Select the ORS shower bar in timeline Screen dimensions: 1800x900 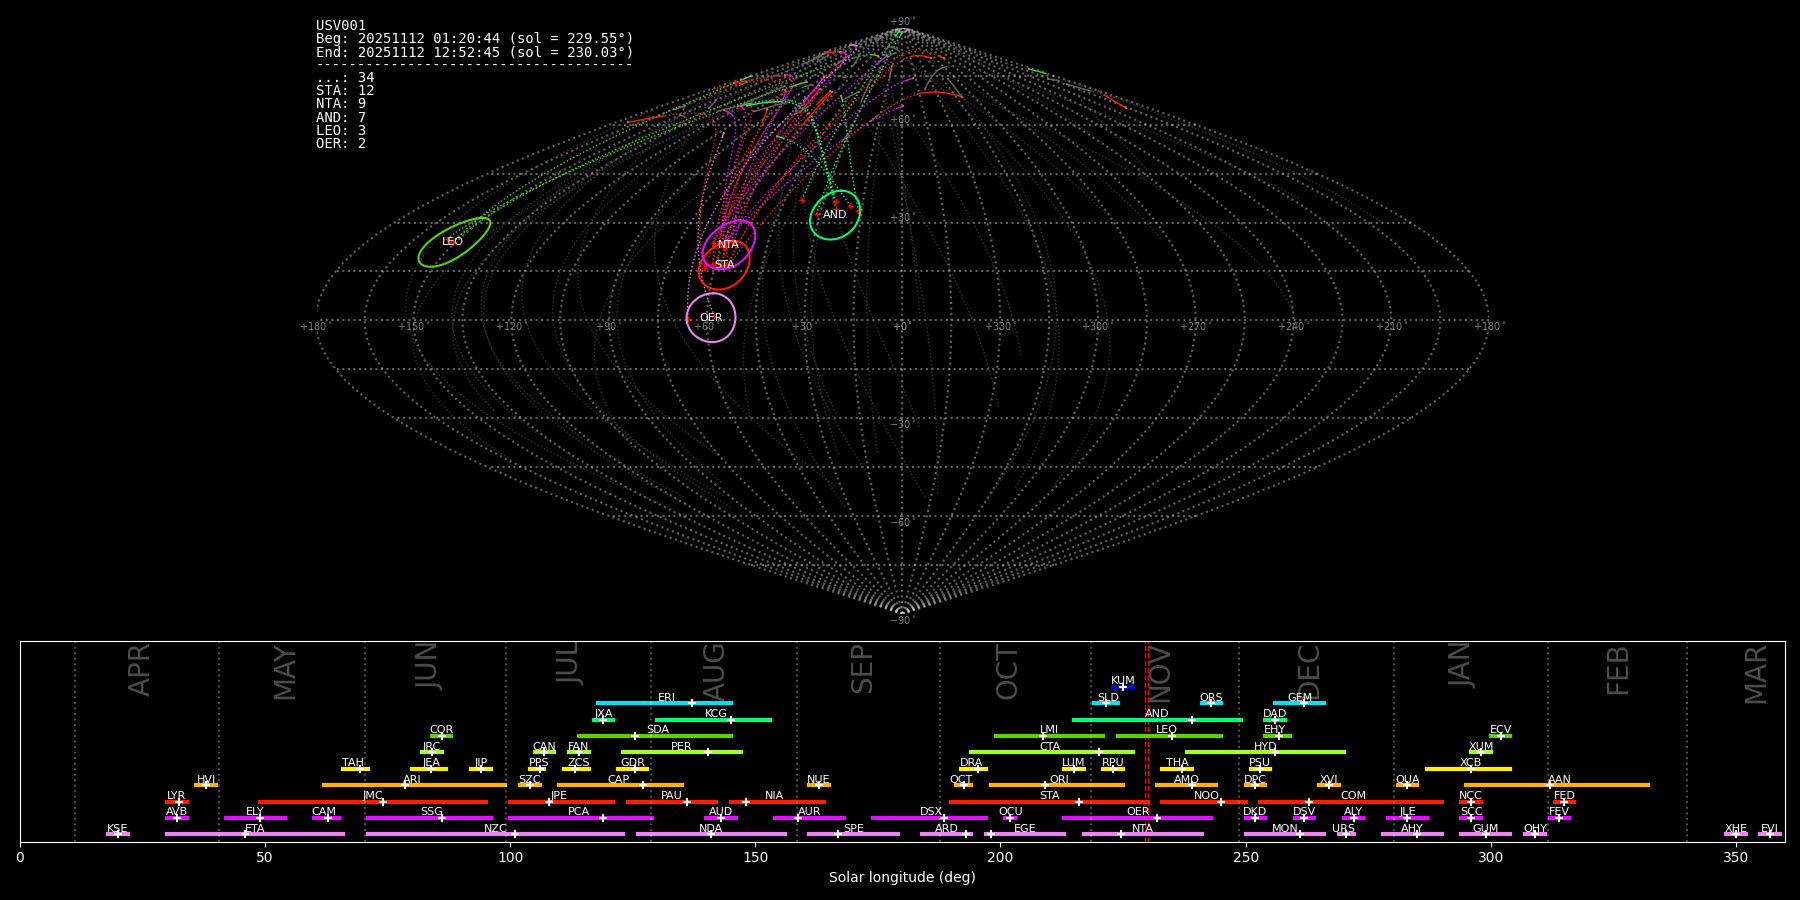[x=1211, y=703]
